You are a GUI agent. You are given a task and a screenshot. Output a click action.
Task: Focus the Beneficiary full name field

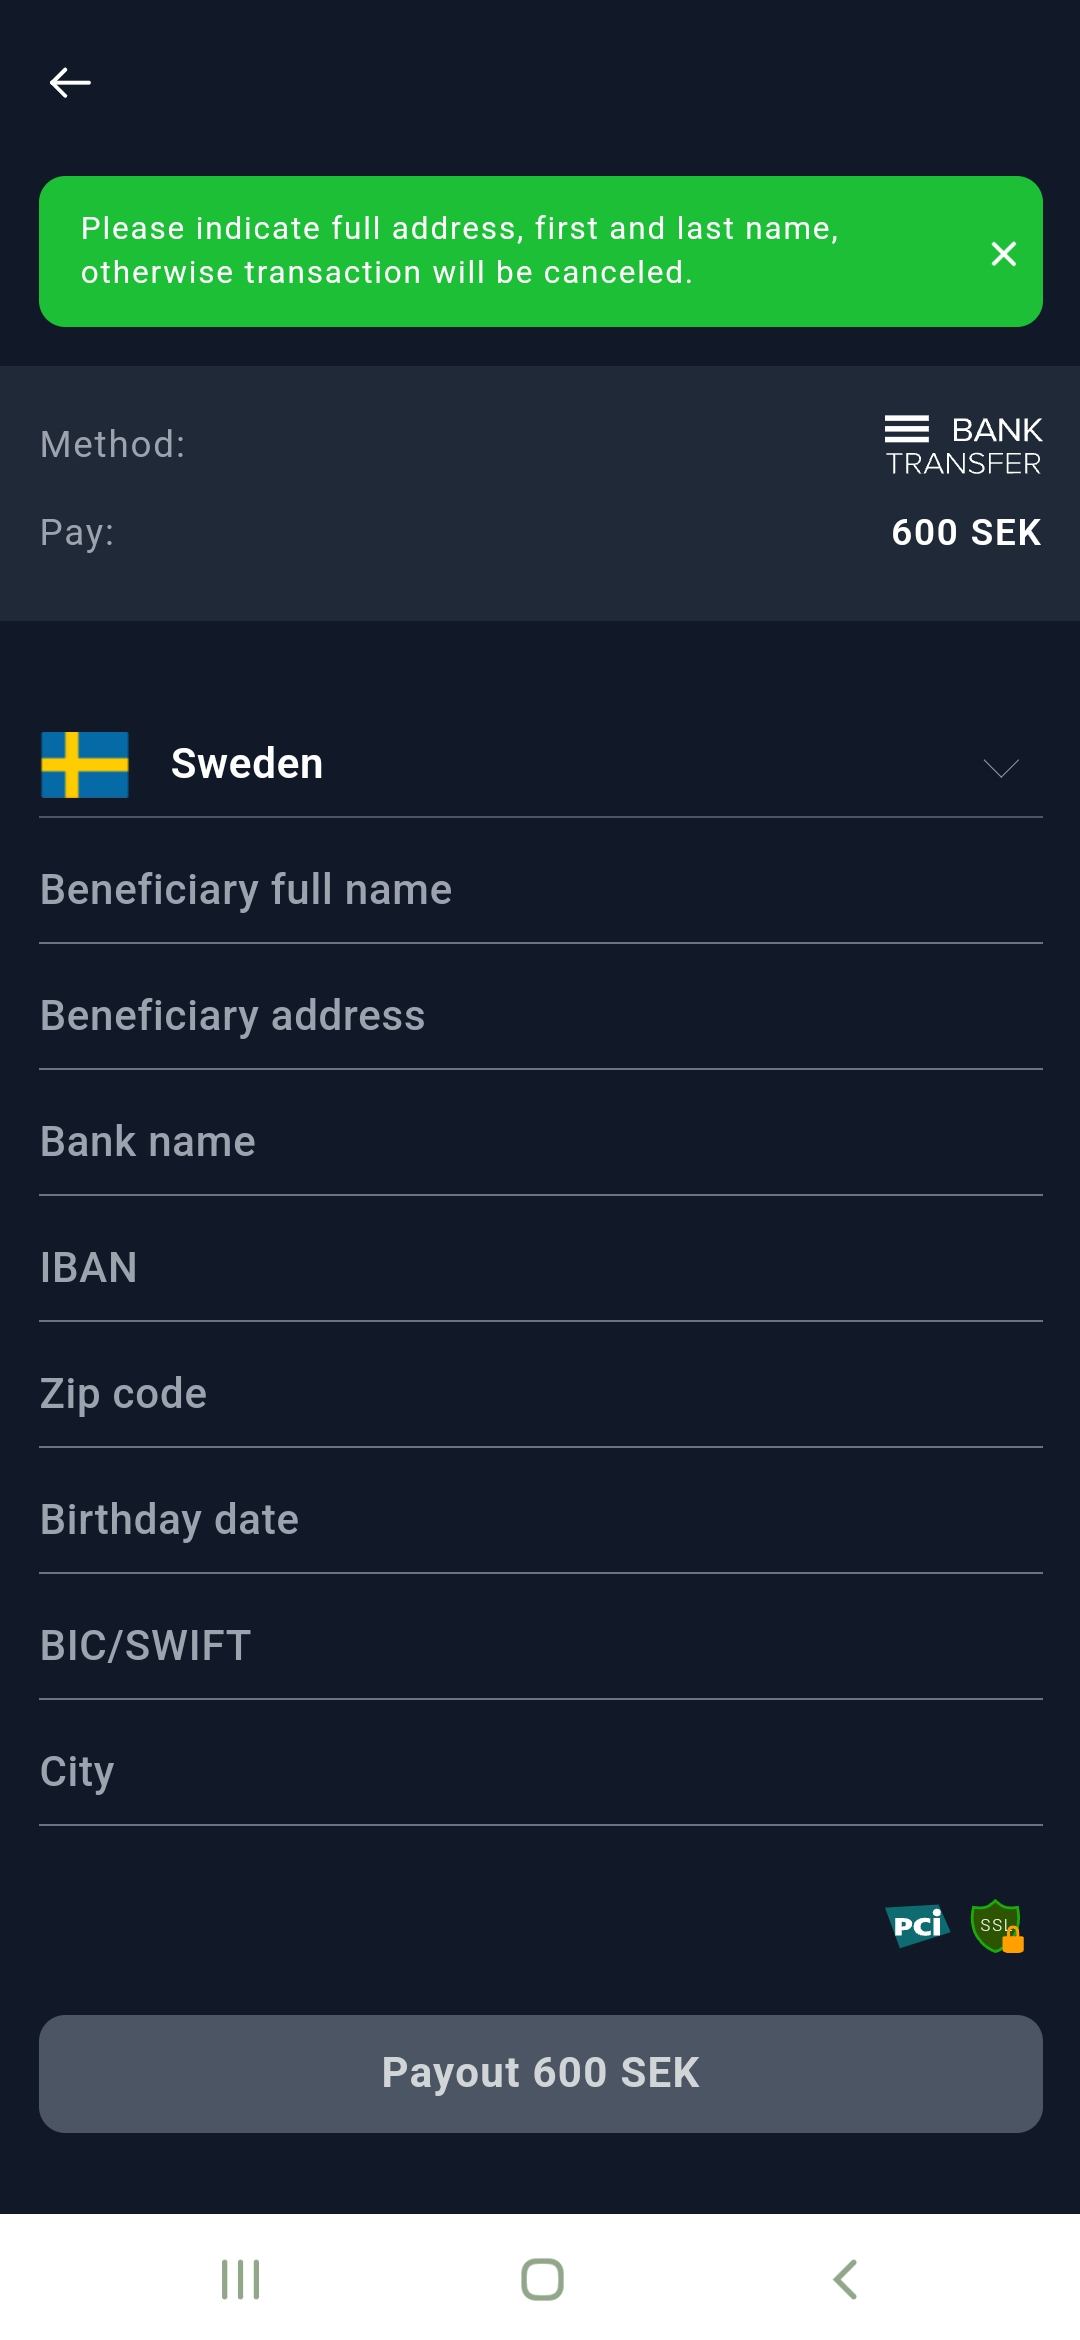click(540, 890)
